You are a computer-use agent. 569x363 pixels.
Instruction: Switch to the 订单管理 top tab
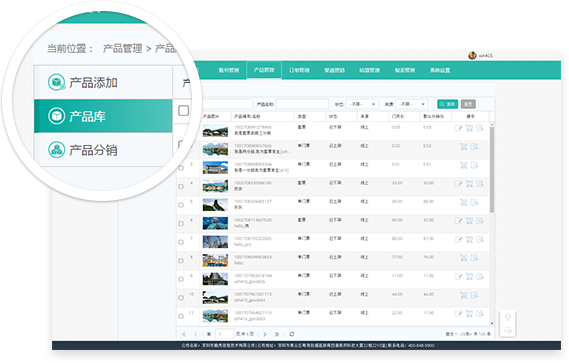pyautogui.click(x=299, y=70)
